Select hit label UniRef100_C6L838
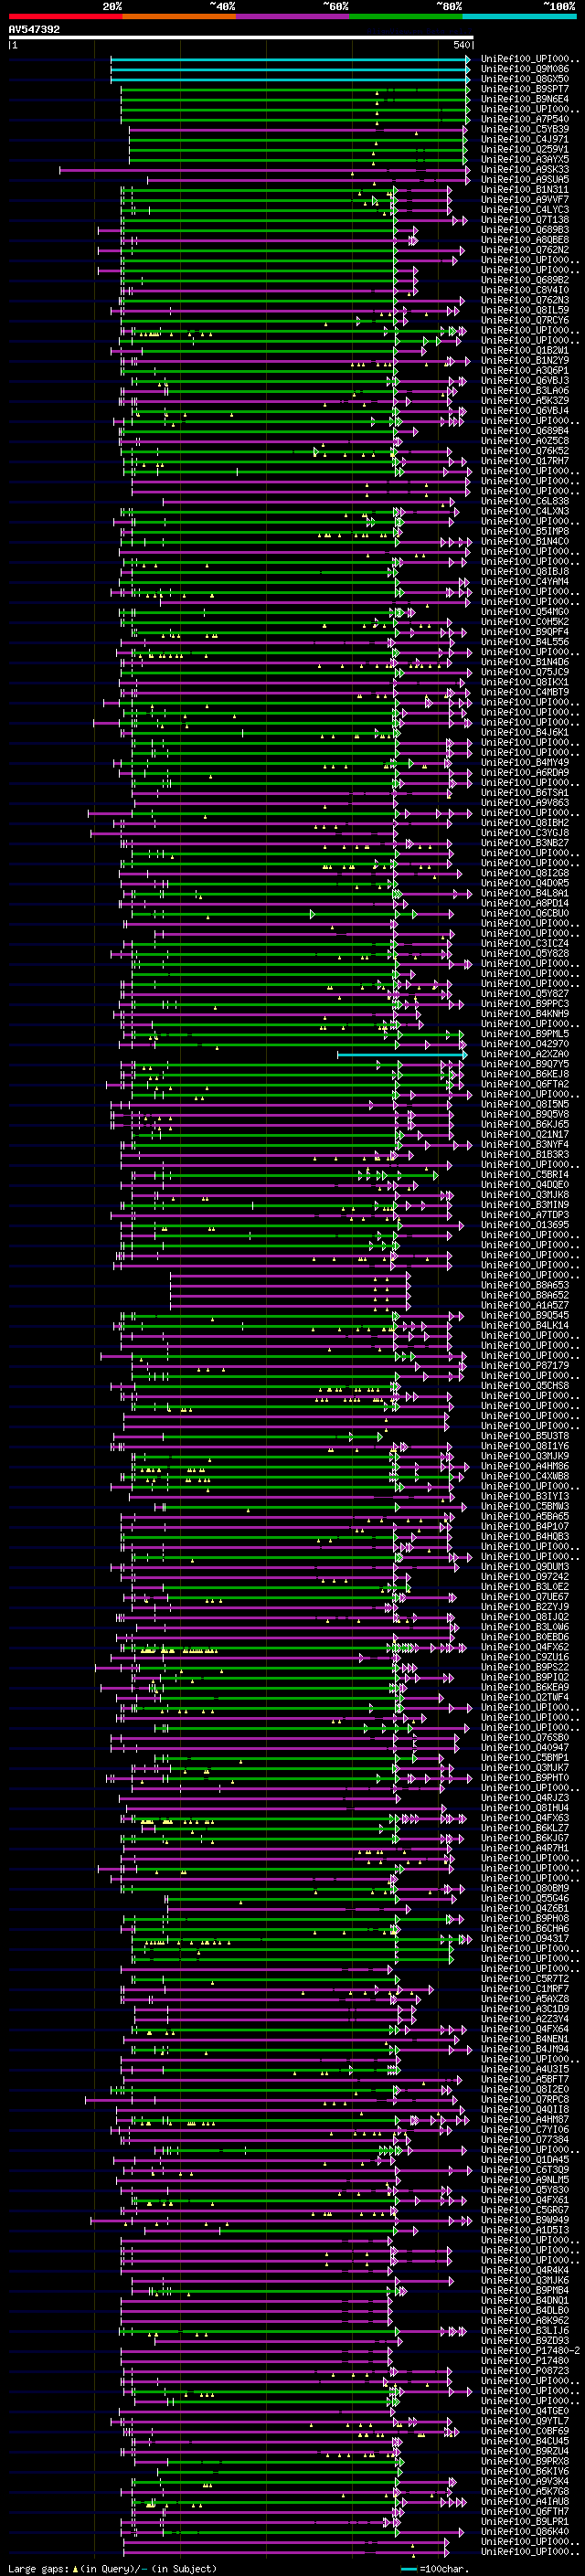585x2576 pixels. (x=525, y=501)
